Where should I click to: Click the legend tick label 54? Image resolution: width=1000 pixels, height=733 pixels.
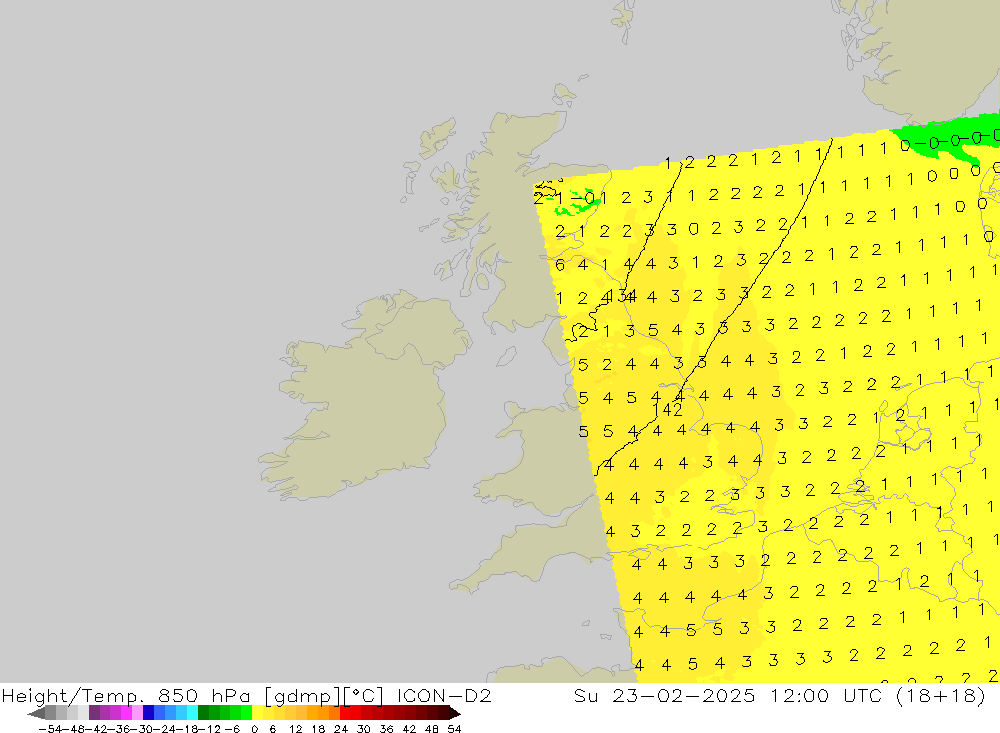pos(454,729)
